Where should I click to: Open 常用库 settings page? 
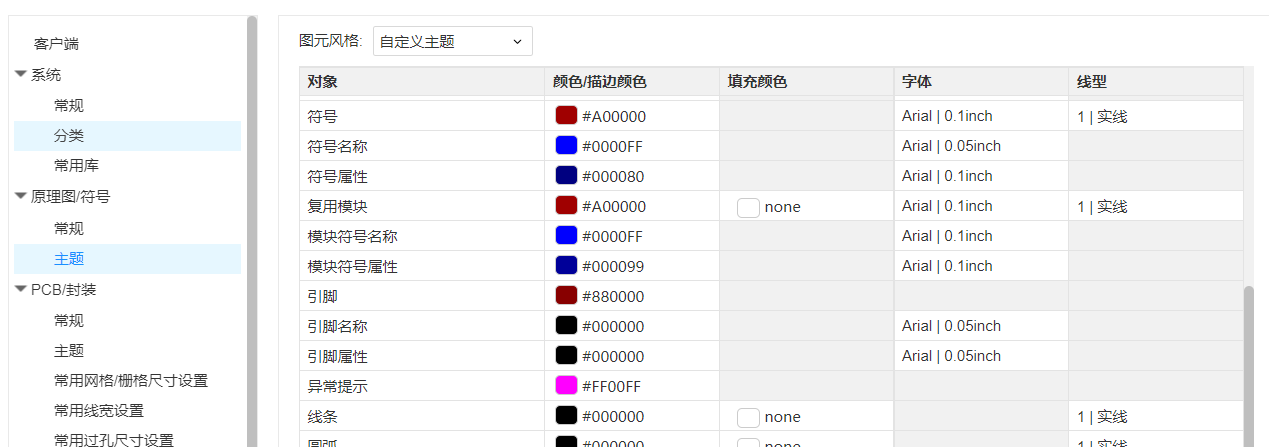coord(76,165)
